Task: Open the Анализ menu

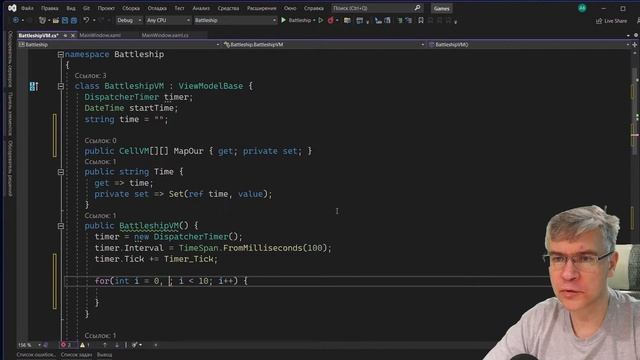Action: point(201,8)
